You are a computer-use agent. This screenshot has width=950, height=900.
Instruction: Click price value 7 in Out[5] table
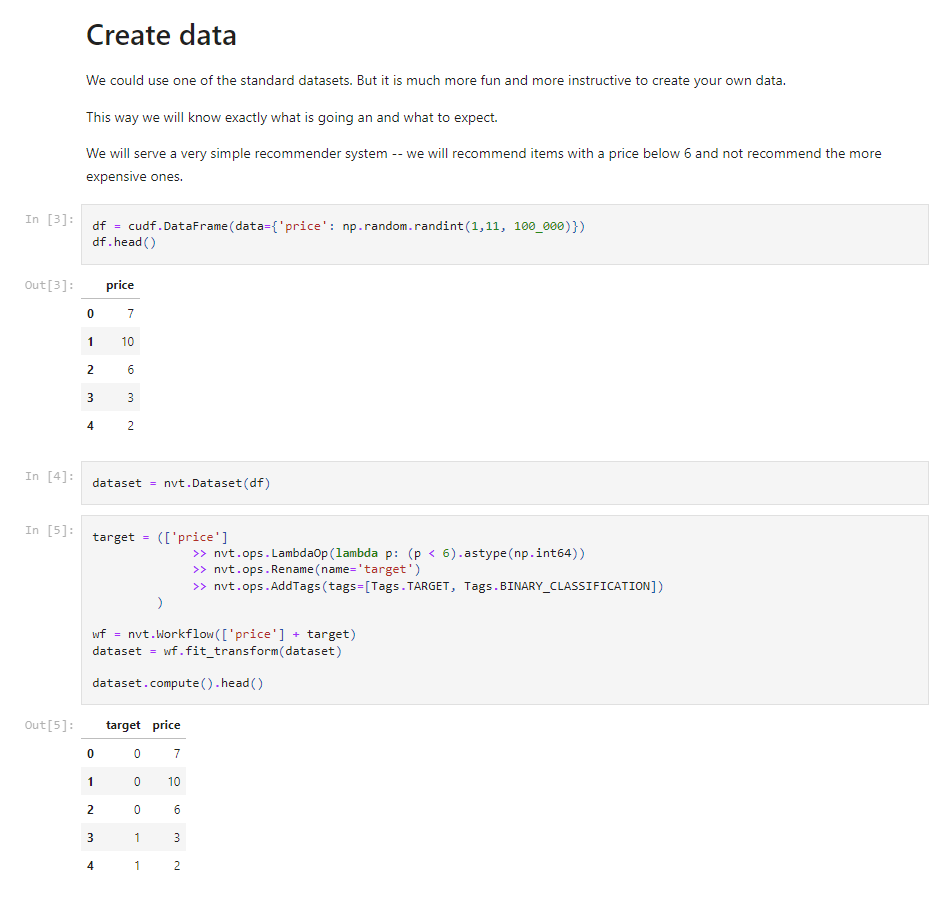click(x=177, y=753)
